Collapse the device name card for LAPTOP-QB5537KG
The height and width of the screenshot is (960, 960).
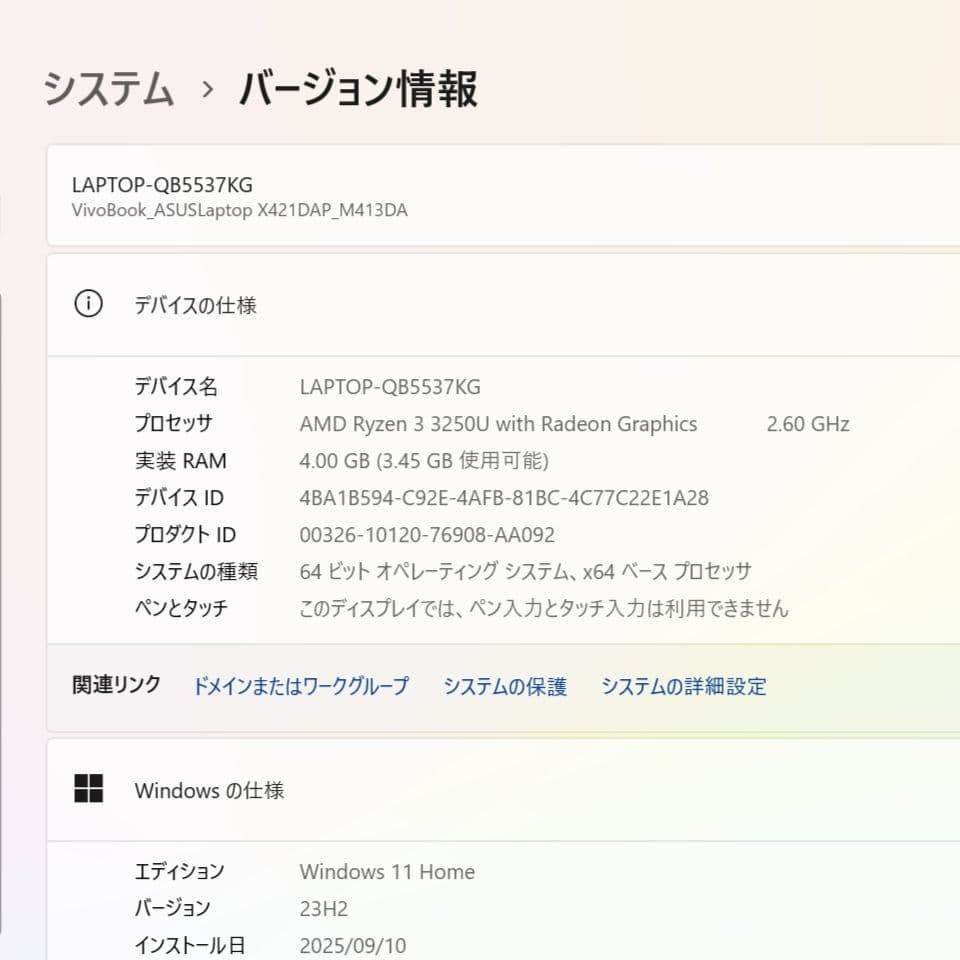coord(162,184)
